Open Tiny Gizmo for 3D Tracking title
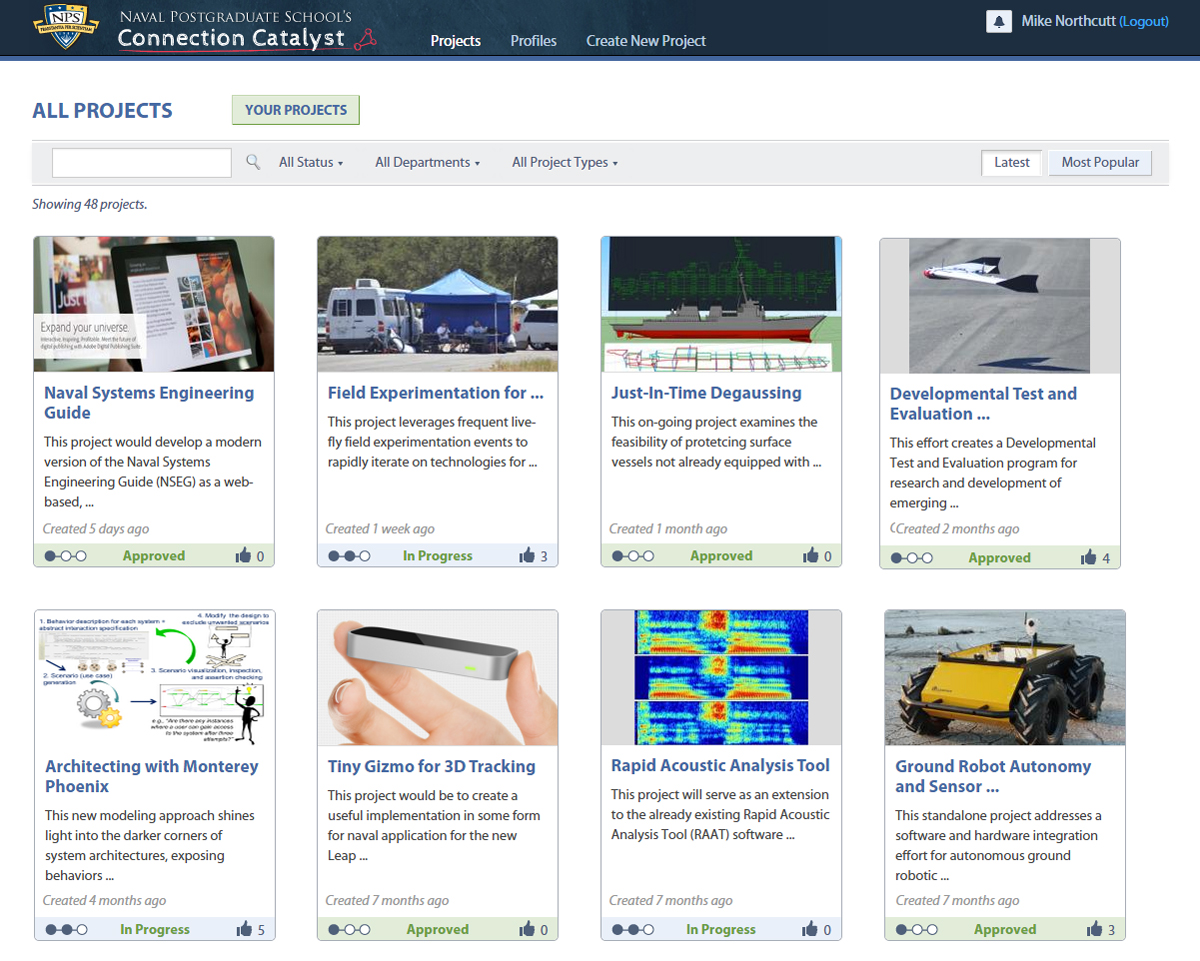Image resolution: width=1200 pixels, height=961 pixels. [x=431, y=767]
